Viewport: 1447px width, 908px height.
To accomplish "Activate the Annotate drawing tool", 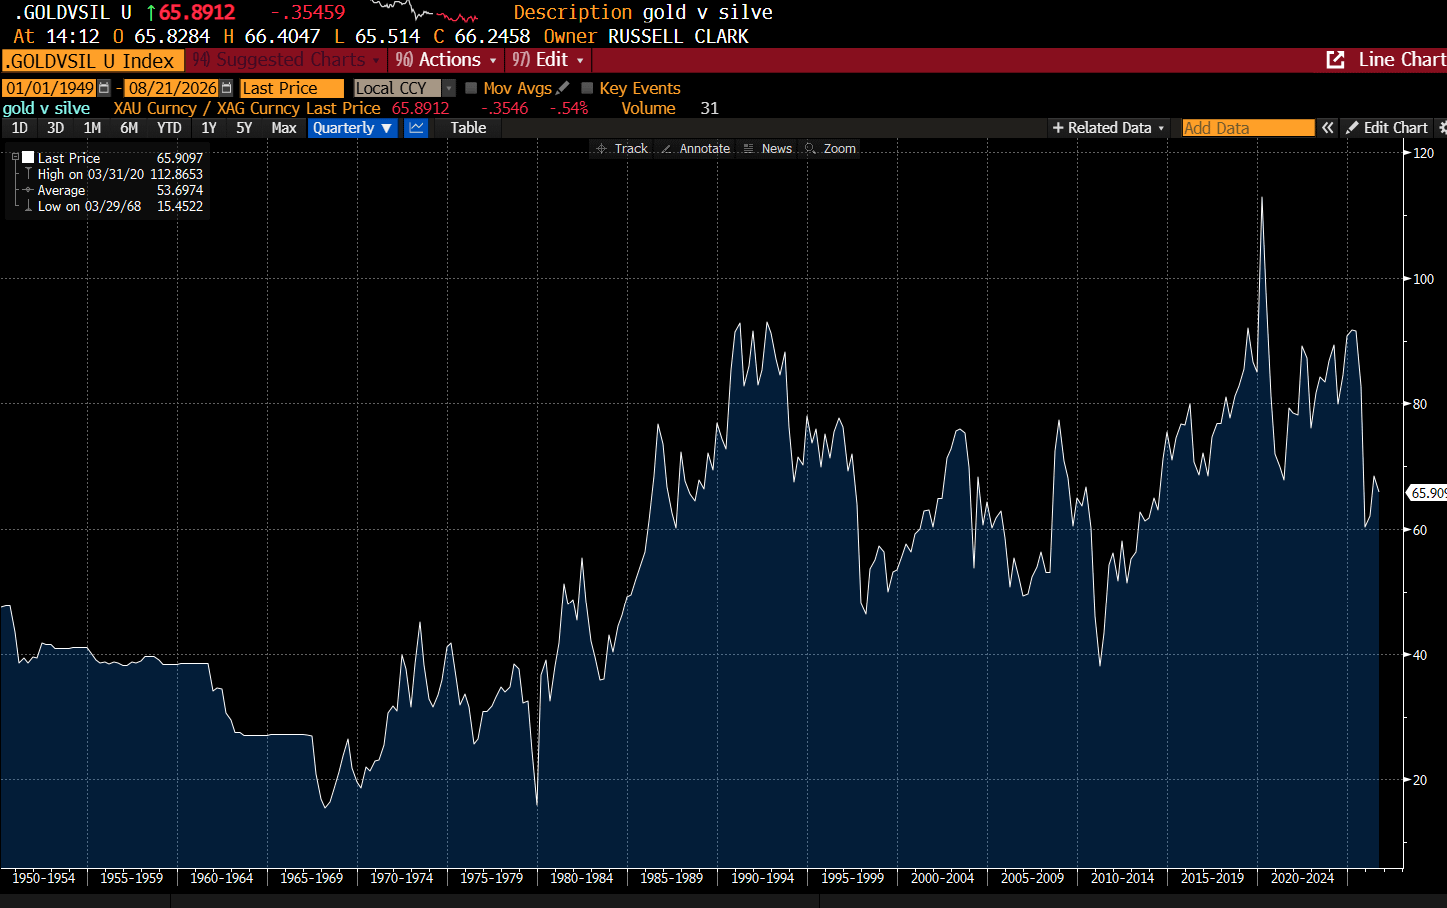I will 696,149.
